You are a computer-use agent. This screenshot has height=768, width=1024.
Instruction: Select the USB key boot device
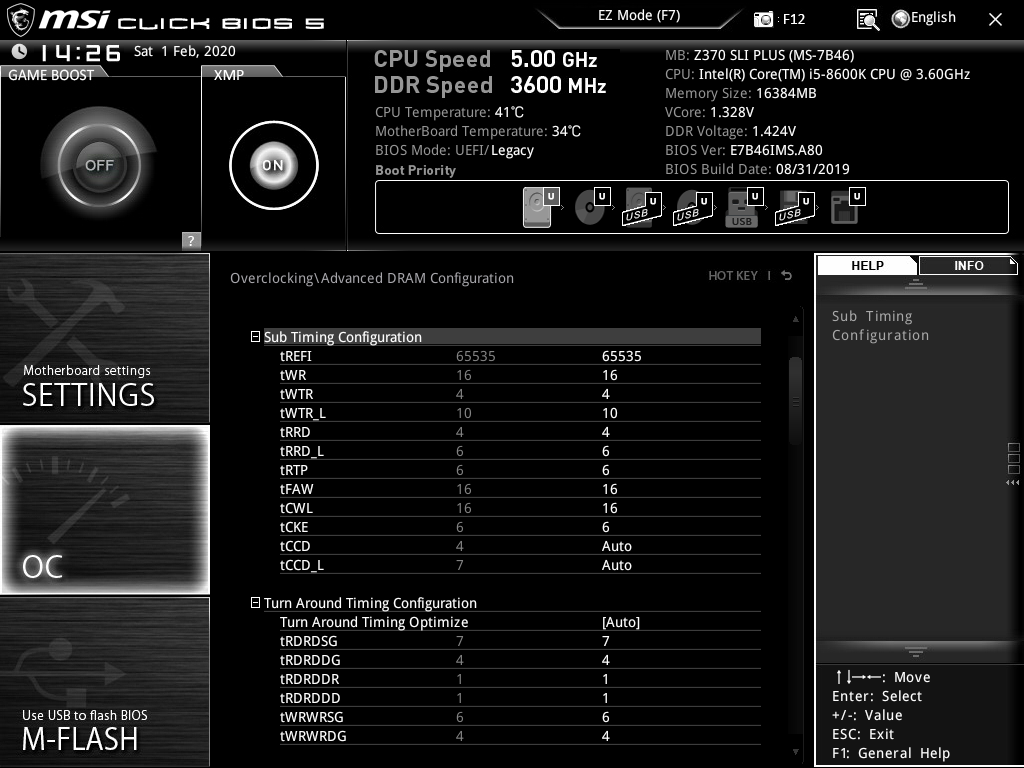coord(744,208)
